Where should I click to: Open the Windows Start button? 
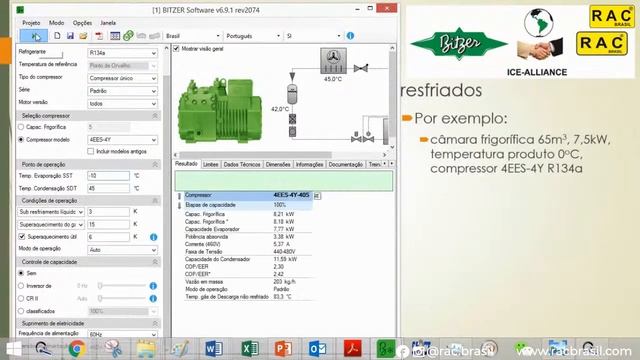pyautogui.click(x=14, y=349)
